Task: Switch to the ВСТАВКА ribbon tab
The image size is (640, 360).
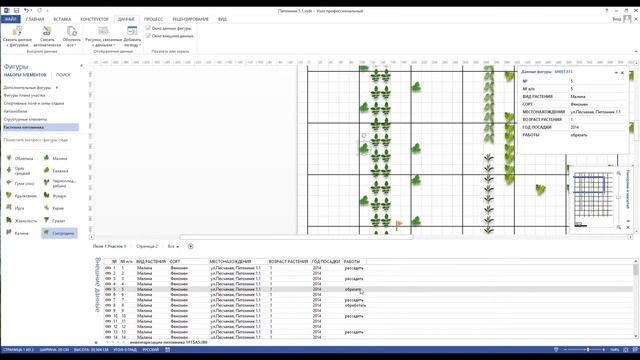Action: (x=62, y=19)
